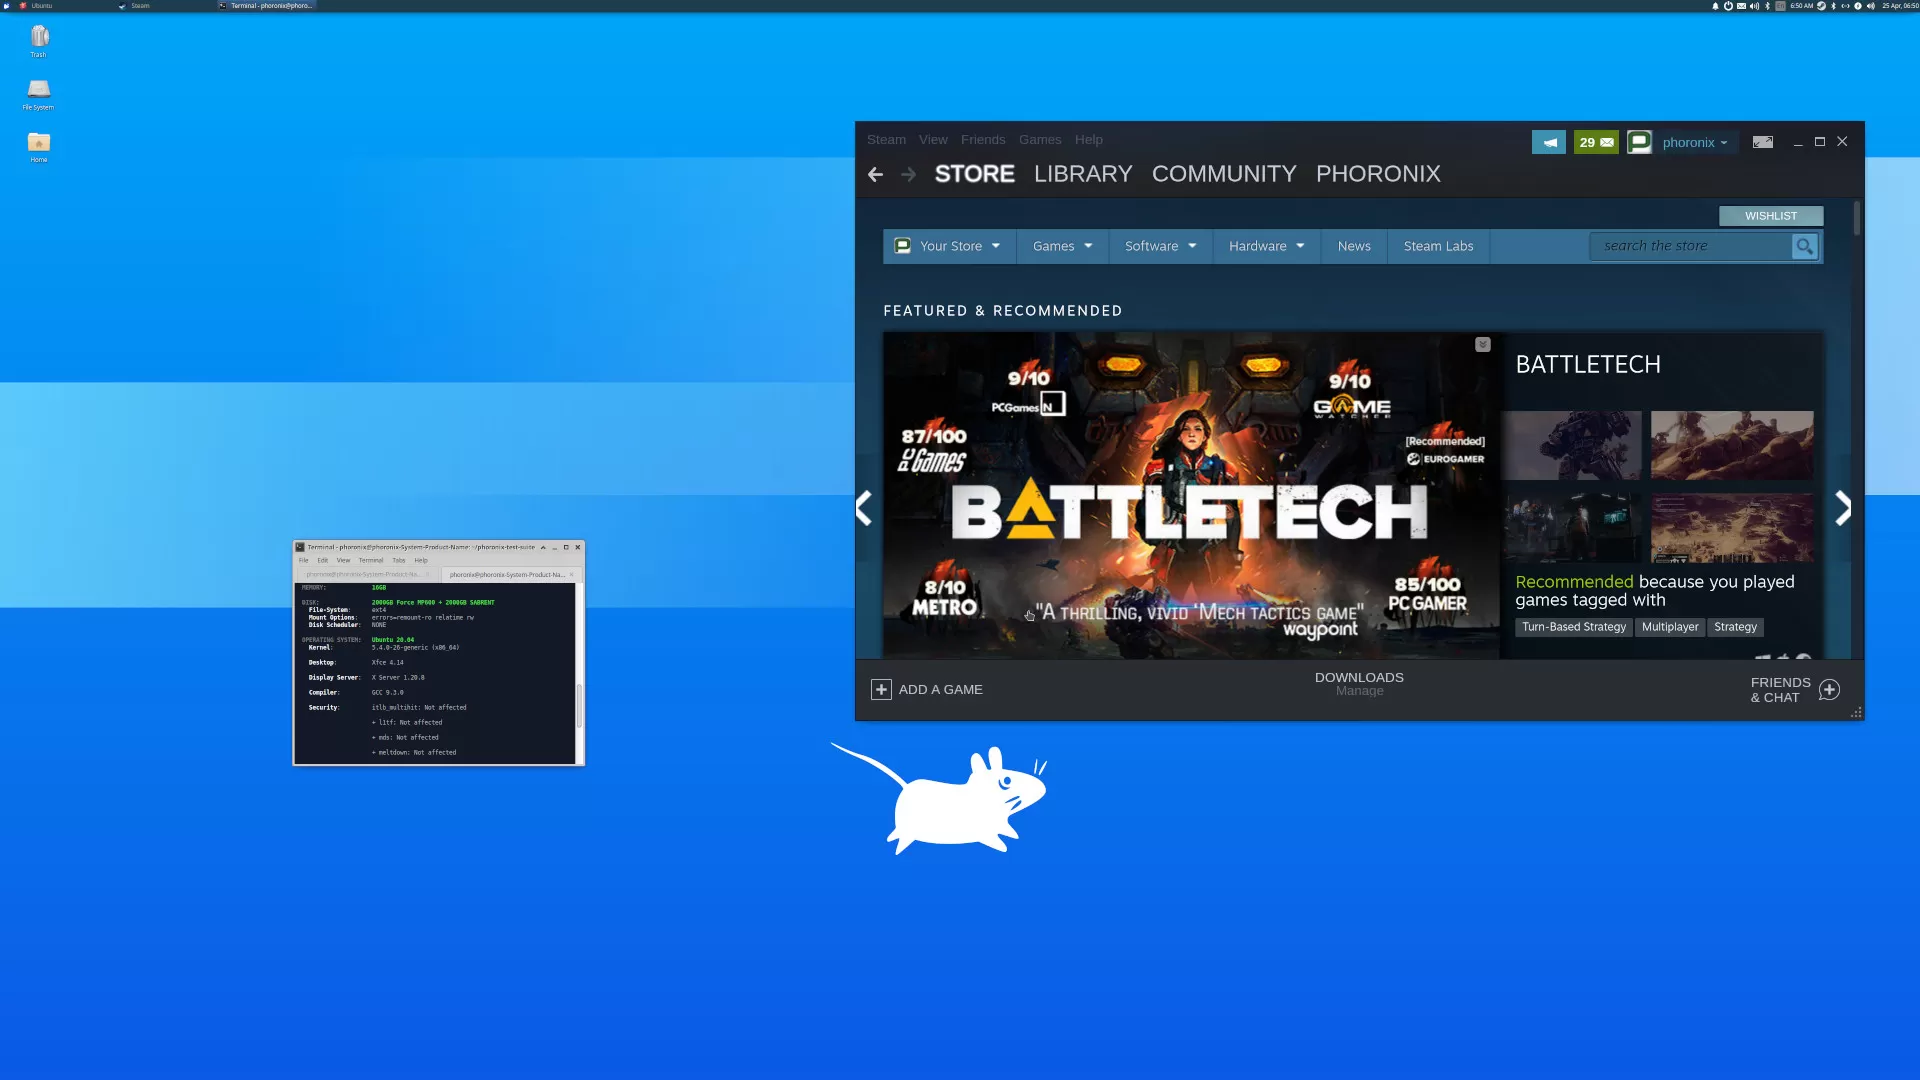Click the News section in store
1920x1080 pixels.
(x=1354, y=245)
